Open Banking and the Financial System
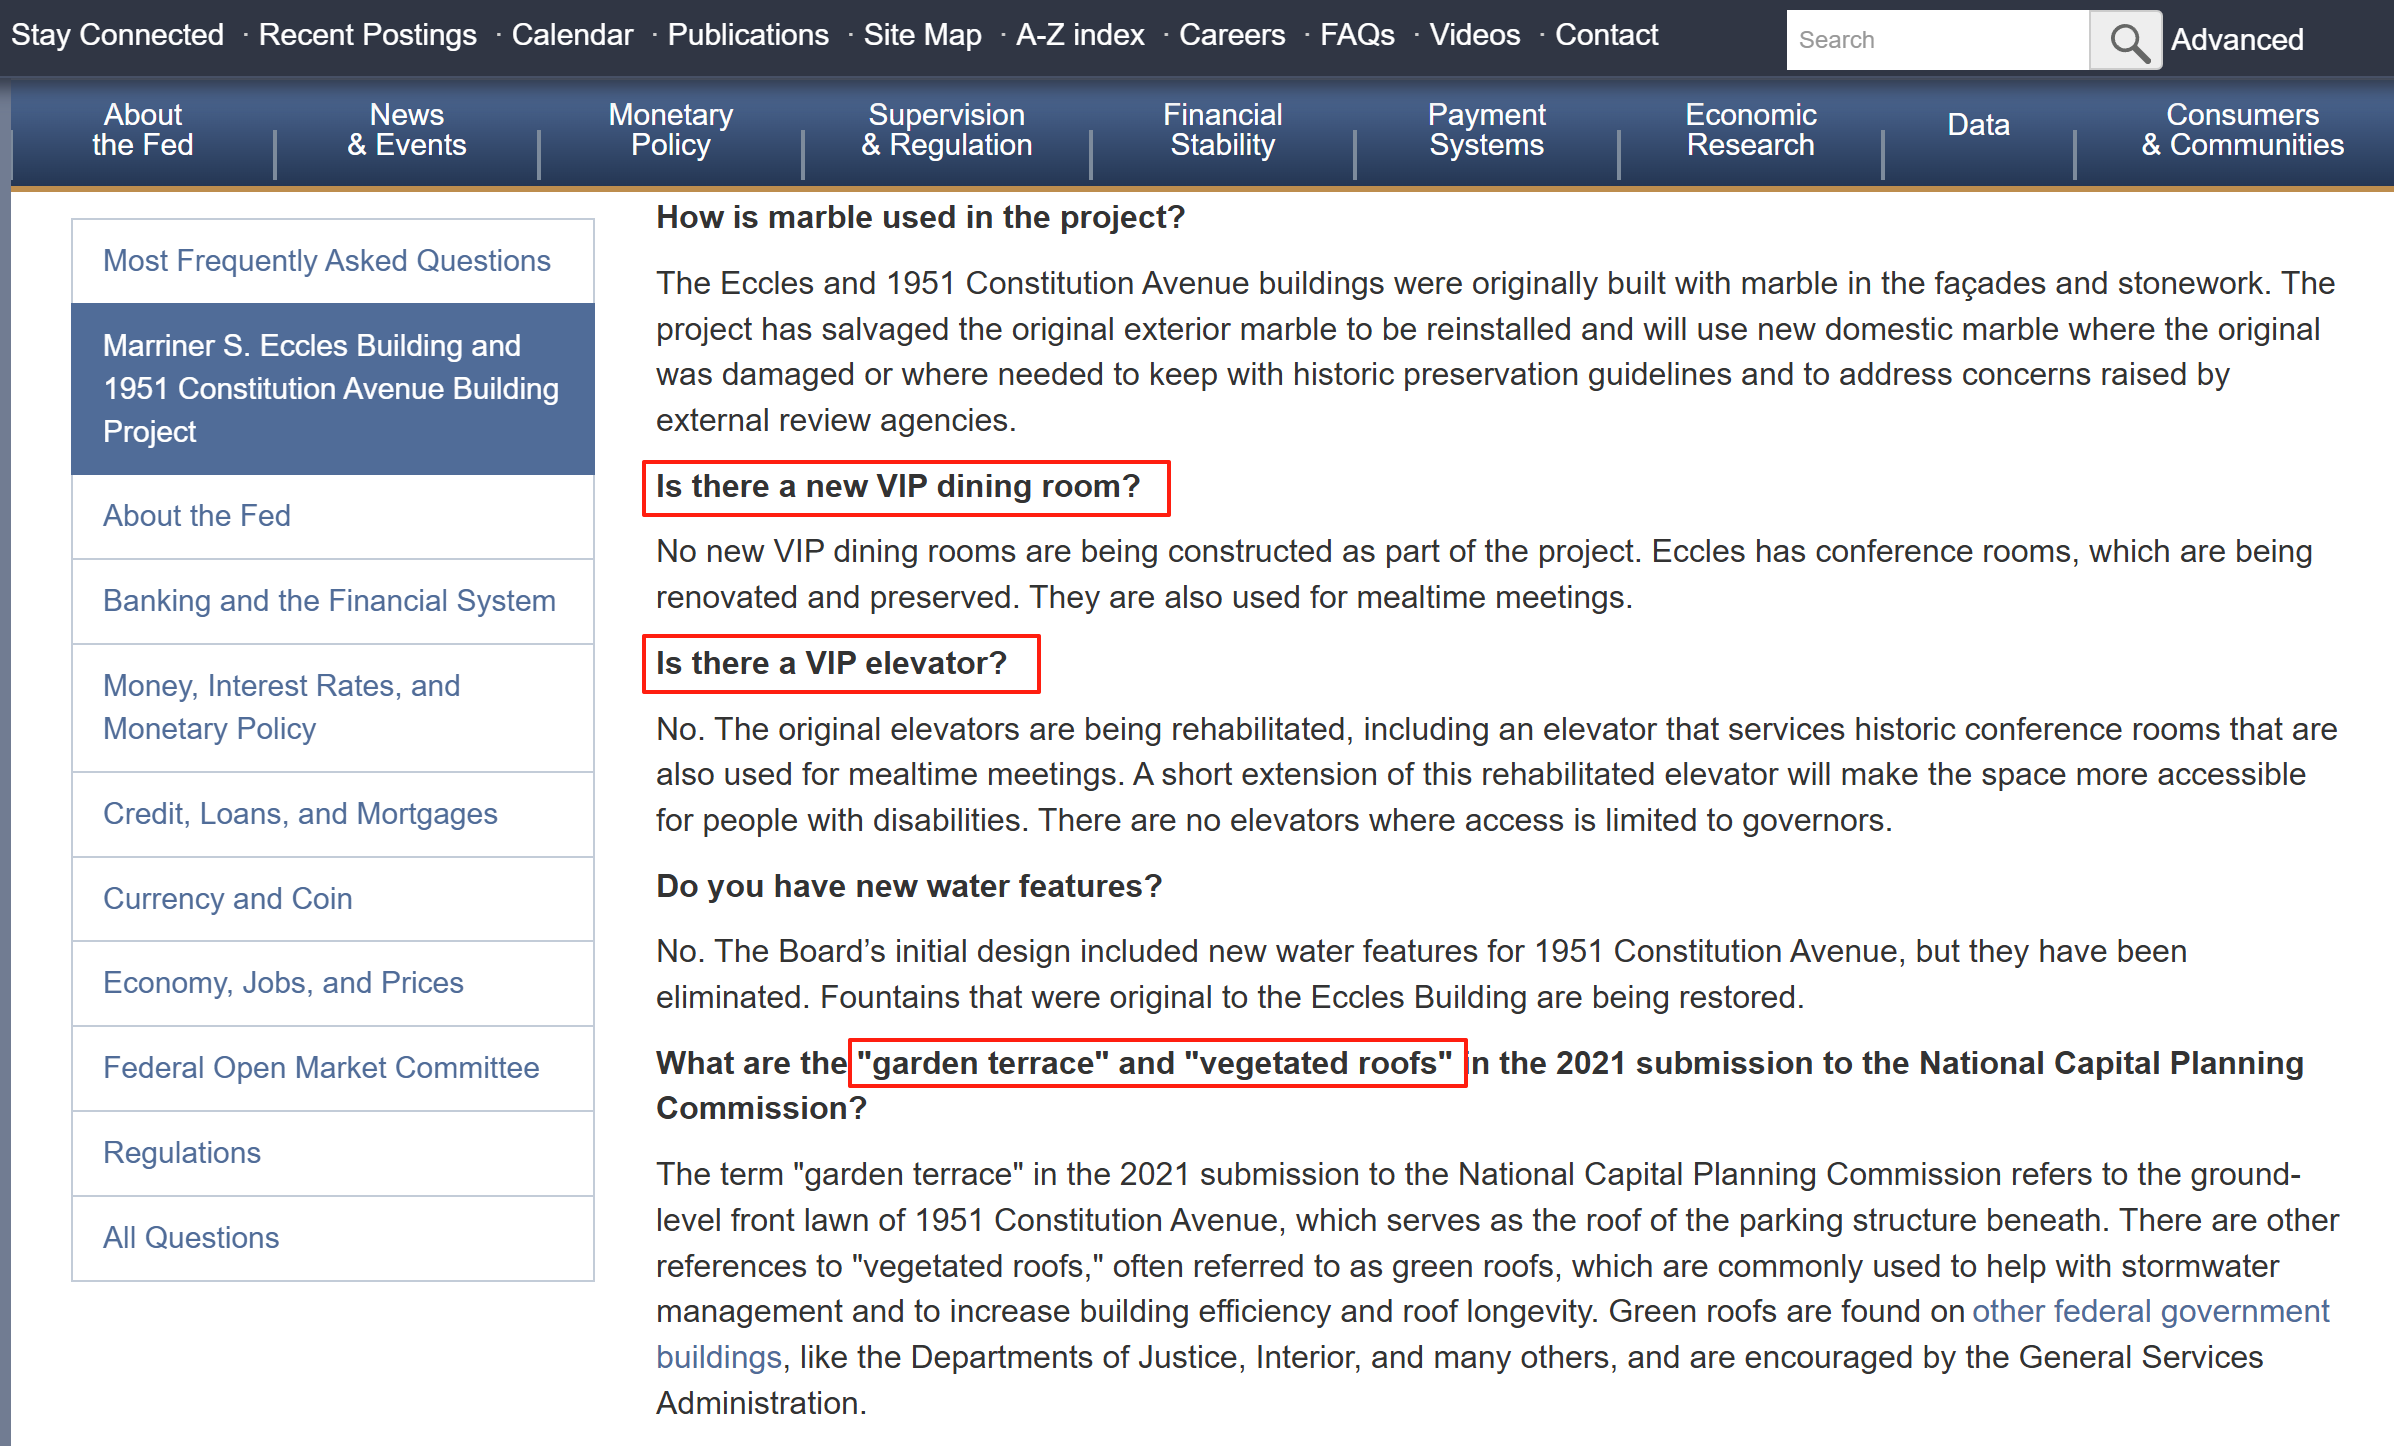The width and height of the screenshot is (2394, 1446). tap(329, 601)
